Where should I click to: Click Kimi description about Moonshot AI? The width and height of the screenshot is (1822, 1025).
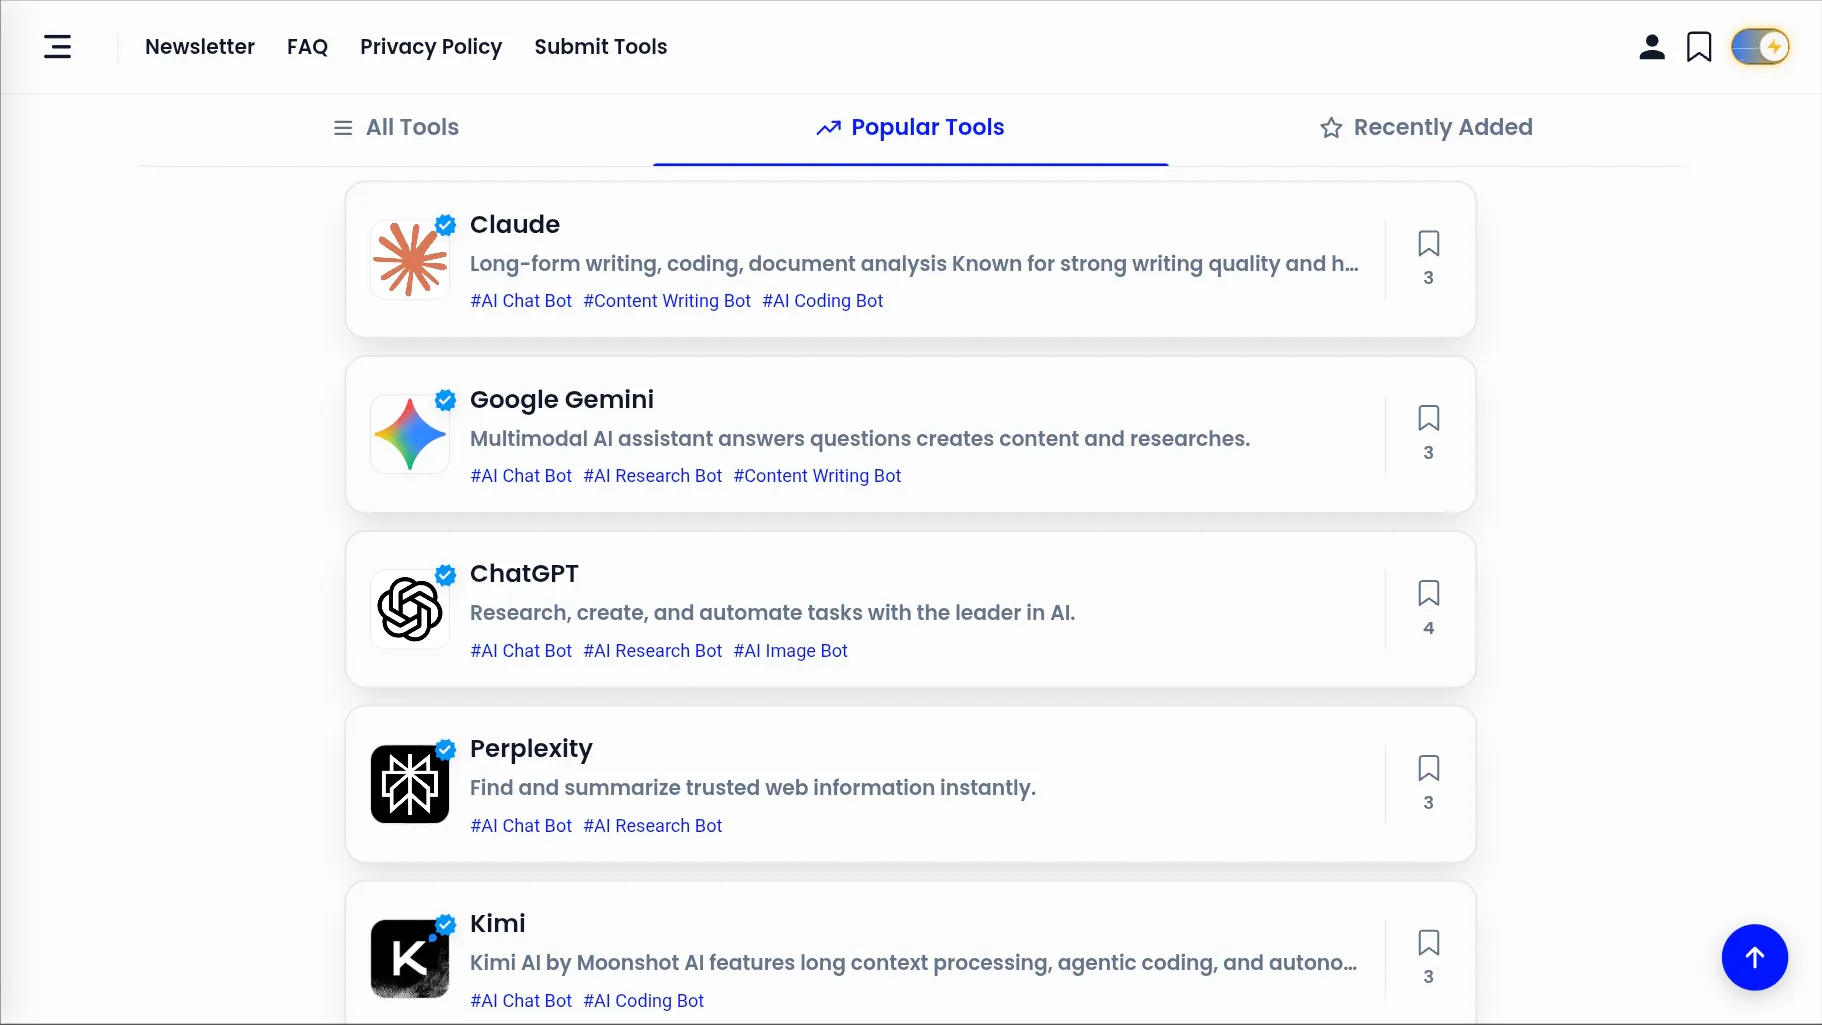[x=914, y=963]
